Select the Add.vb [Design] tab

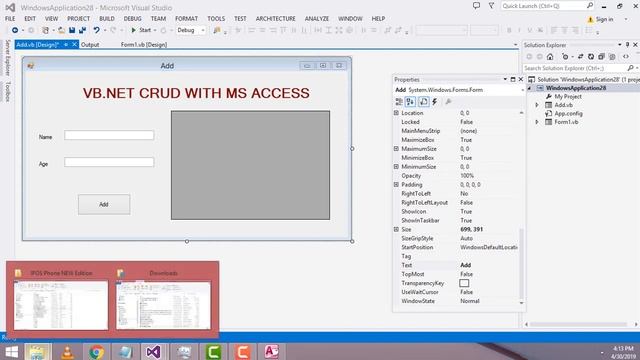point(38,44)
